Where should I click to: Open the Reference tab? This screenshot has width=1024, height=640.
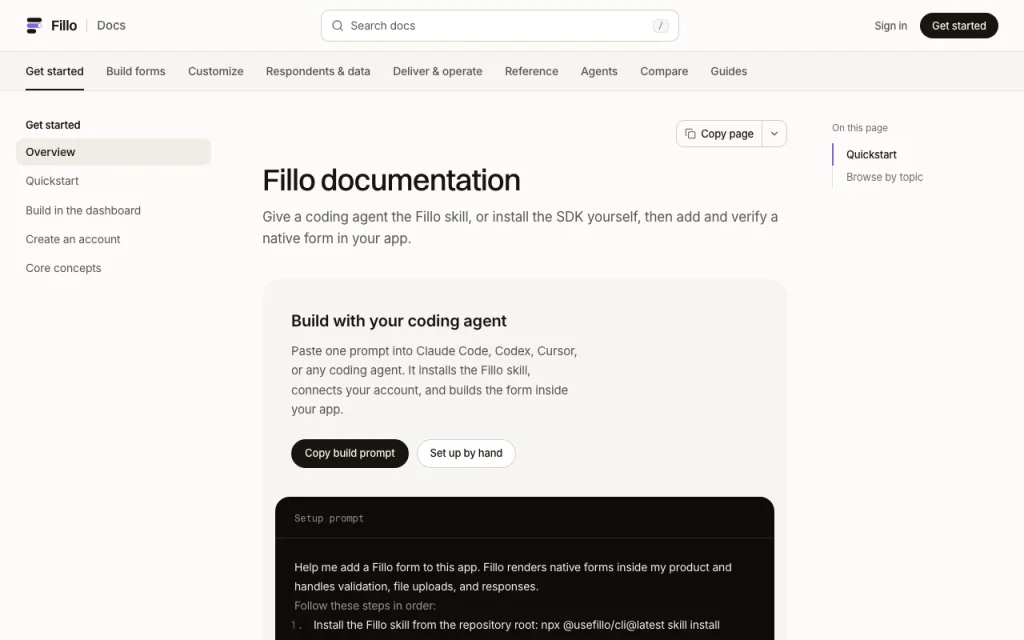click(x=532, y=71)
